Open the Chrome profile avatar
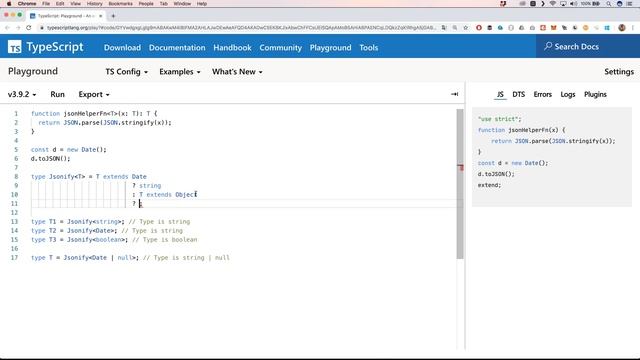The width and height of the screenshot is (640, 360). (x=622, y=28)
